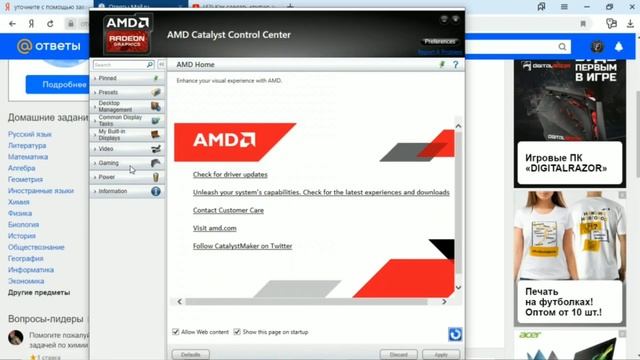Open notifications bell on the Ответы site

(619, 47)
